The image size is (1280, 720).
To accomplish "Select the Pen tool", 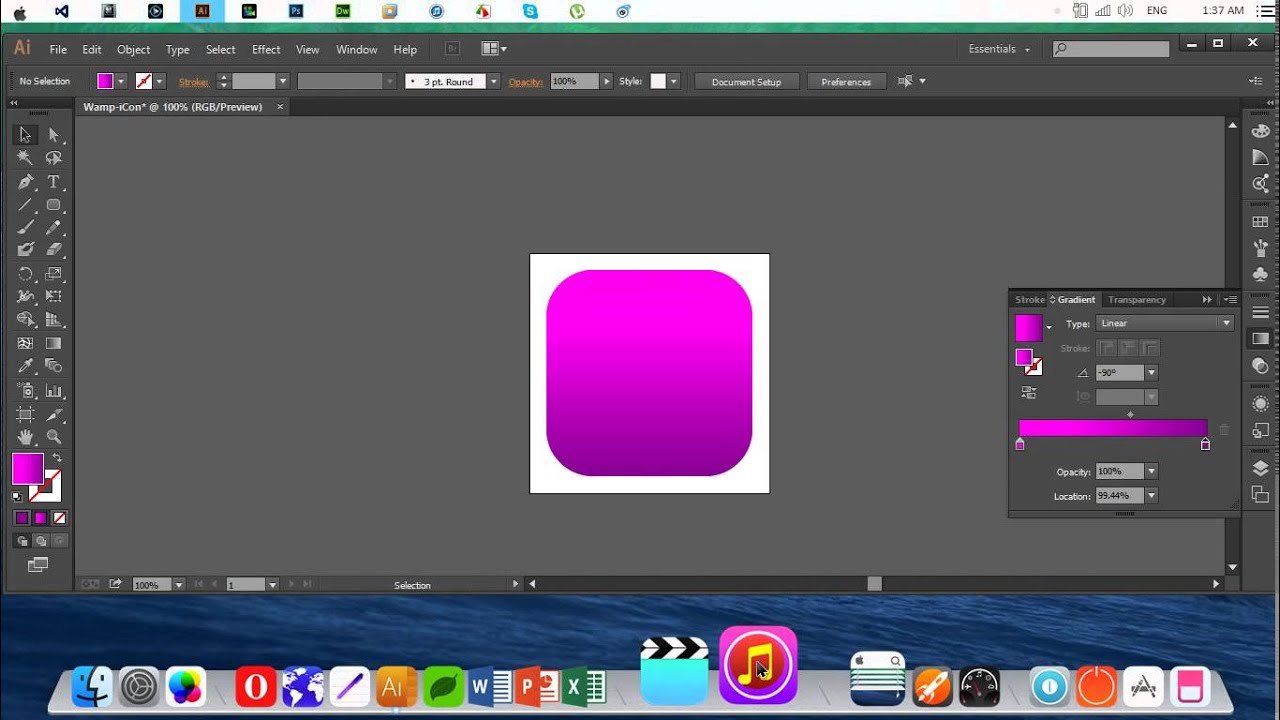I will (x=25, y=181).
